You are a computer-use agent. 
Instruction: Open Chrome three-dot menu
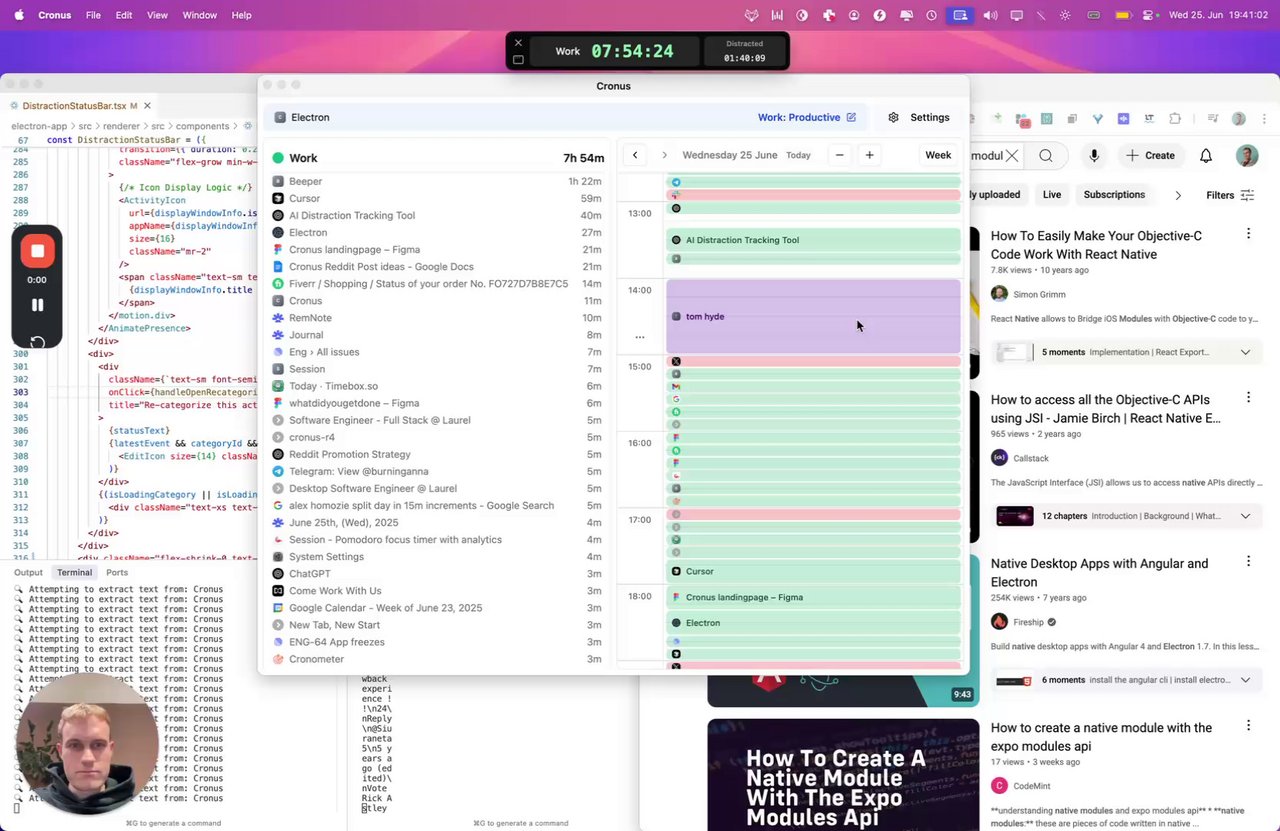1262,118
